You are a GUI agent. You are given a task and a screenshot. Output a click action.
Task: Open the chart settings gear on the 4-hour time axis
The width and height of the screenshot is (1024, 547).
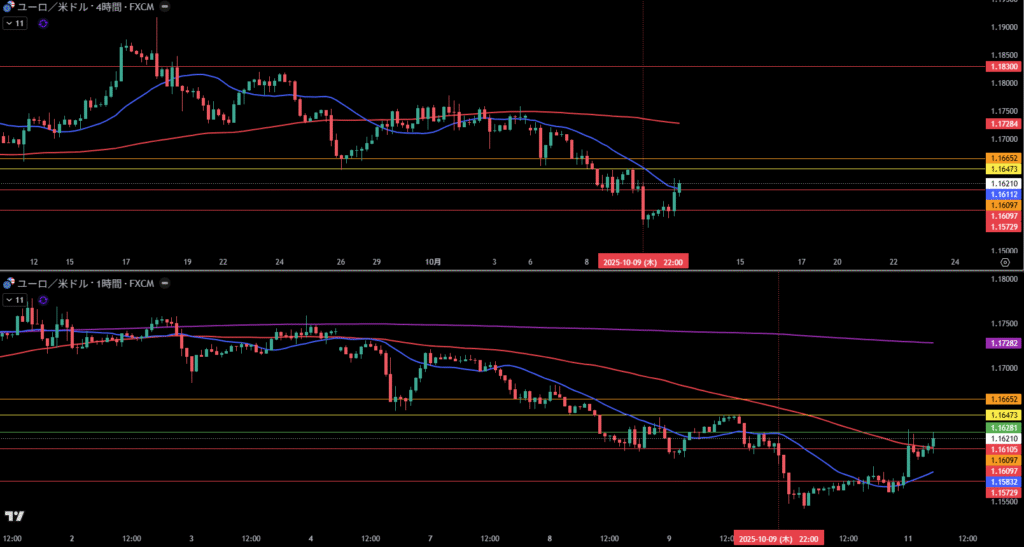[1003, 262]
